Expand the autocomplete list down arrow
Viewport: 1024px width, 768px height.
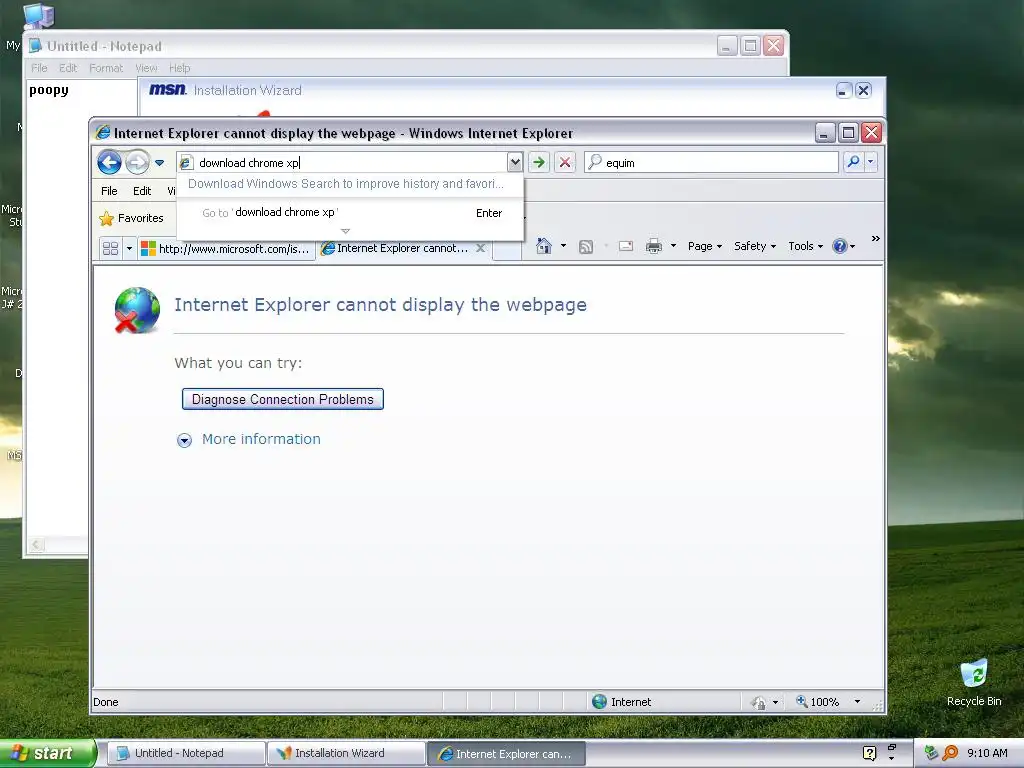pyautogui.click(x=345, y=231)
